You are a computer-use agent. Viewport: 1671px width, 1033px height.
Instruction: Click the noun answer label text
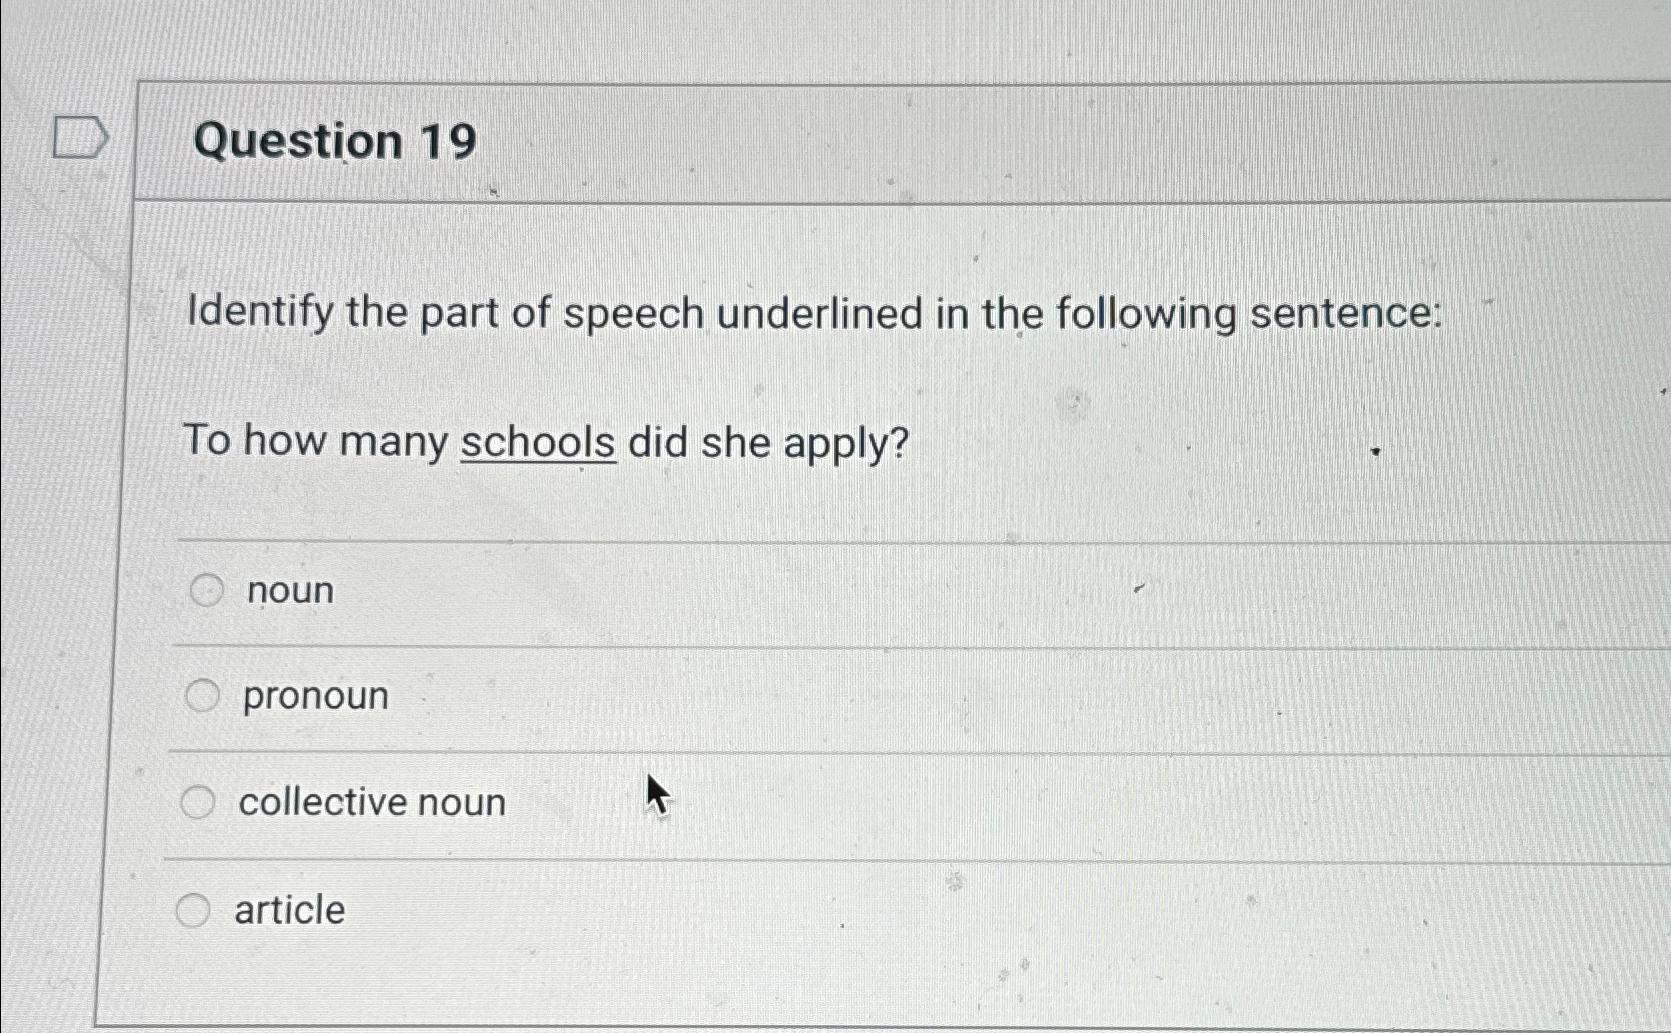click(x=284, y=590)
